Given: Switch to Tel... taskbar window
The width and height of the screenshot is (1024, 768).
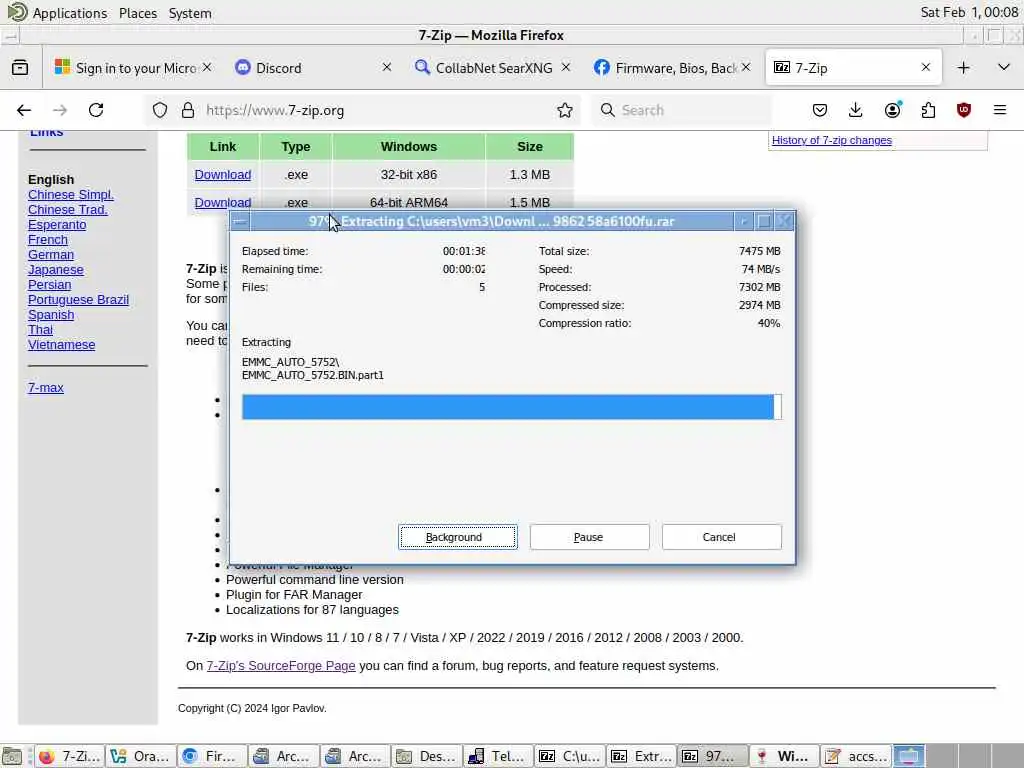Looking at the screenshot, I should (498, 756).
